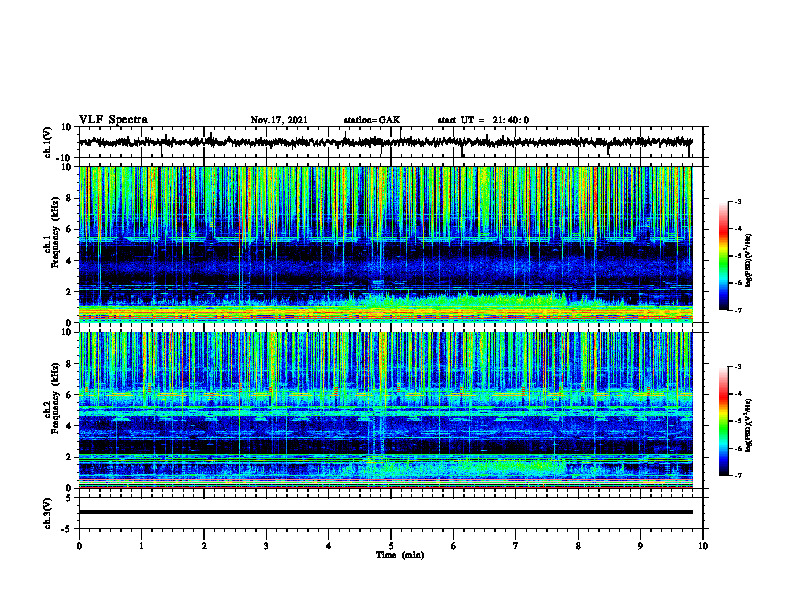792x612 pixels.
Task: Click the time axis tick label '1'
Action: (x=141, y=546)
